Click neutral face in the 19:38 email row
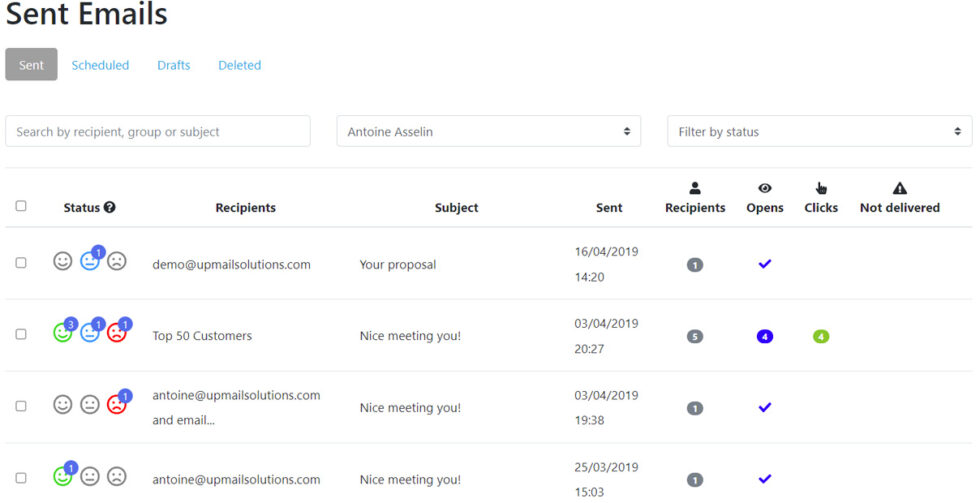Screen dimensions: 980x503 click(x=89, y=404)
